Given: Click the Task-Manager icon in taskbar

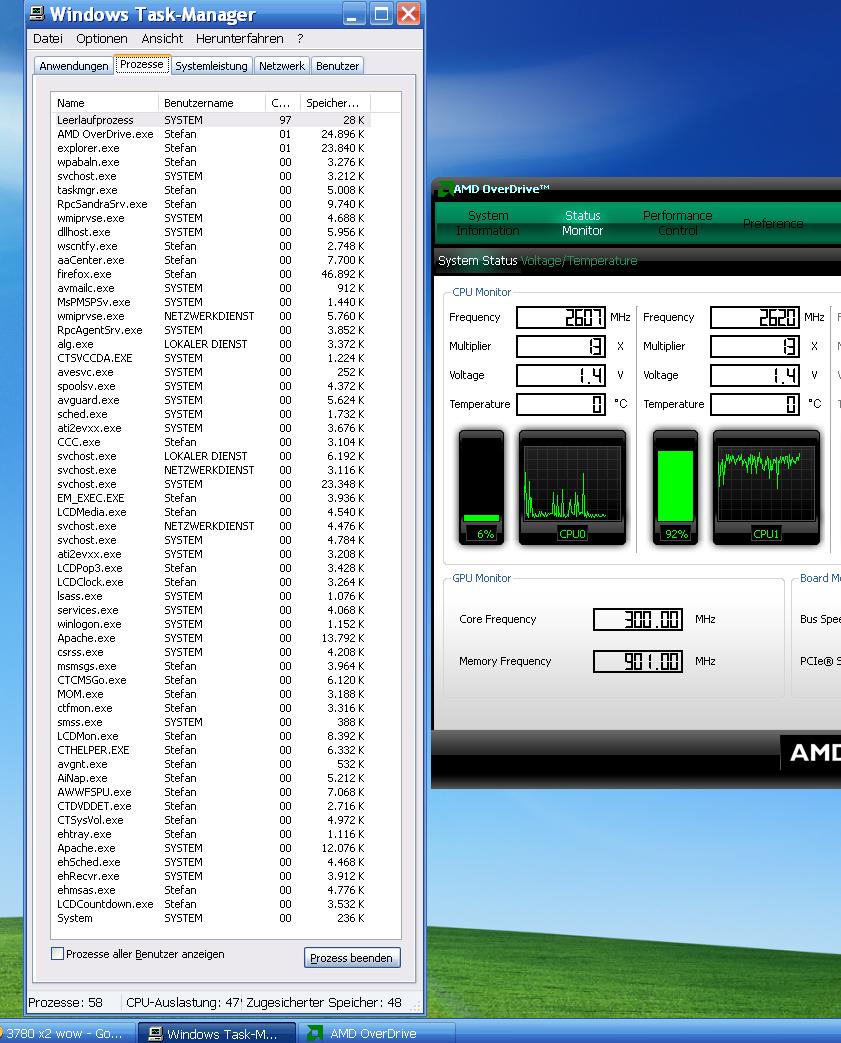Looking at the screenshot, I should coord(155,1034).
